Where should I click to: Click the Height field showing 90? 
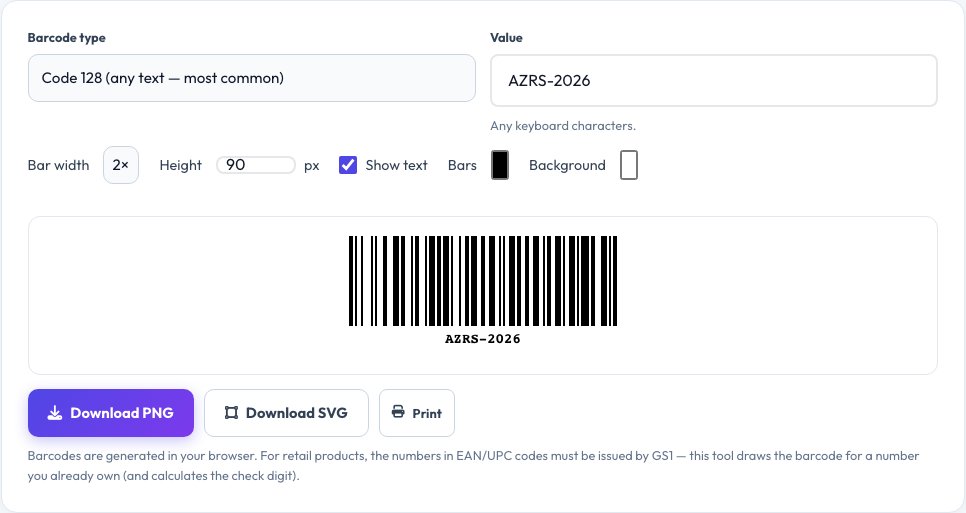pyautogui.click(x=256, y=165)
